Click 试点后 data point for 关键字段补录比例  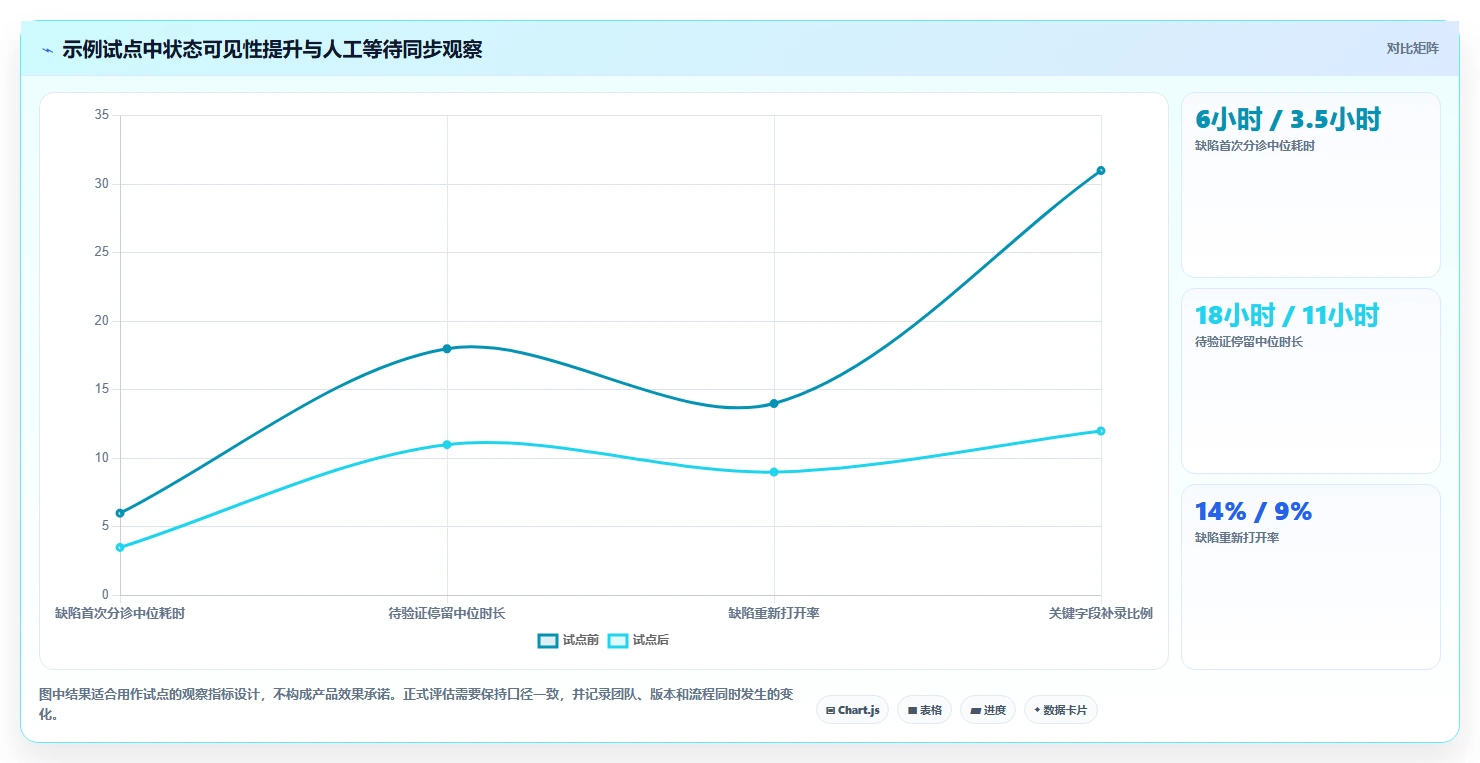coord(1101,431)
